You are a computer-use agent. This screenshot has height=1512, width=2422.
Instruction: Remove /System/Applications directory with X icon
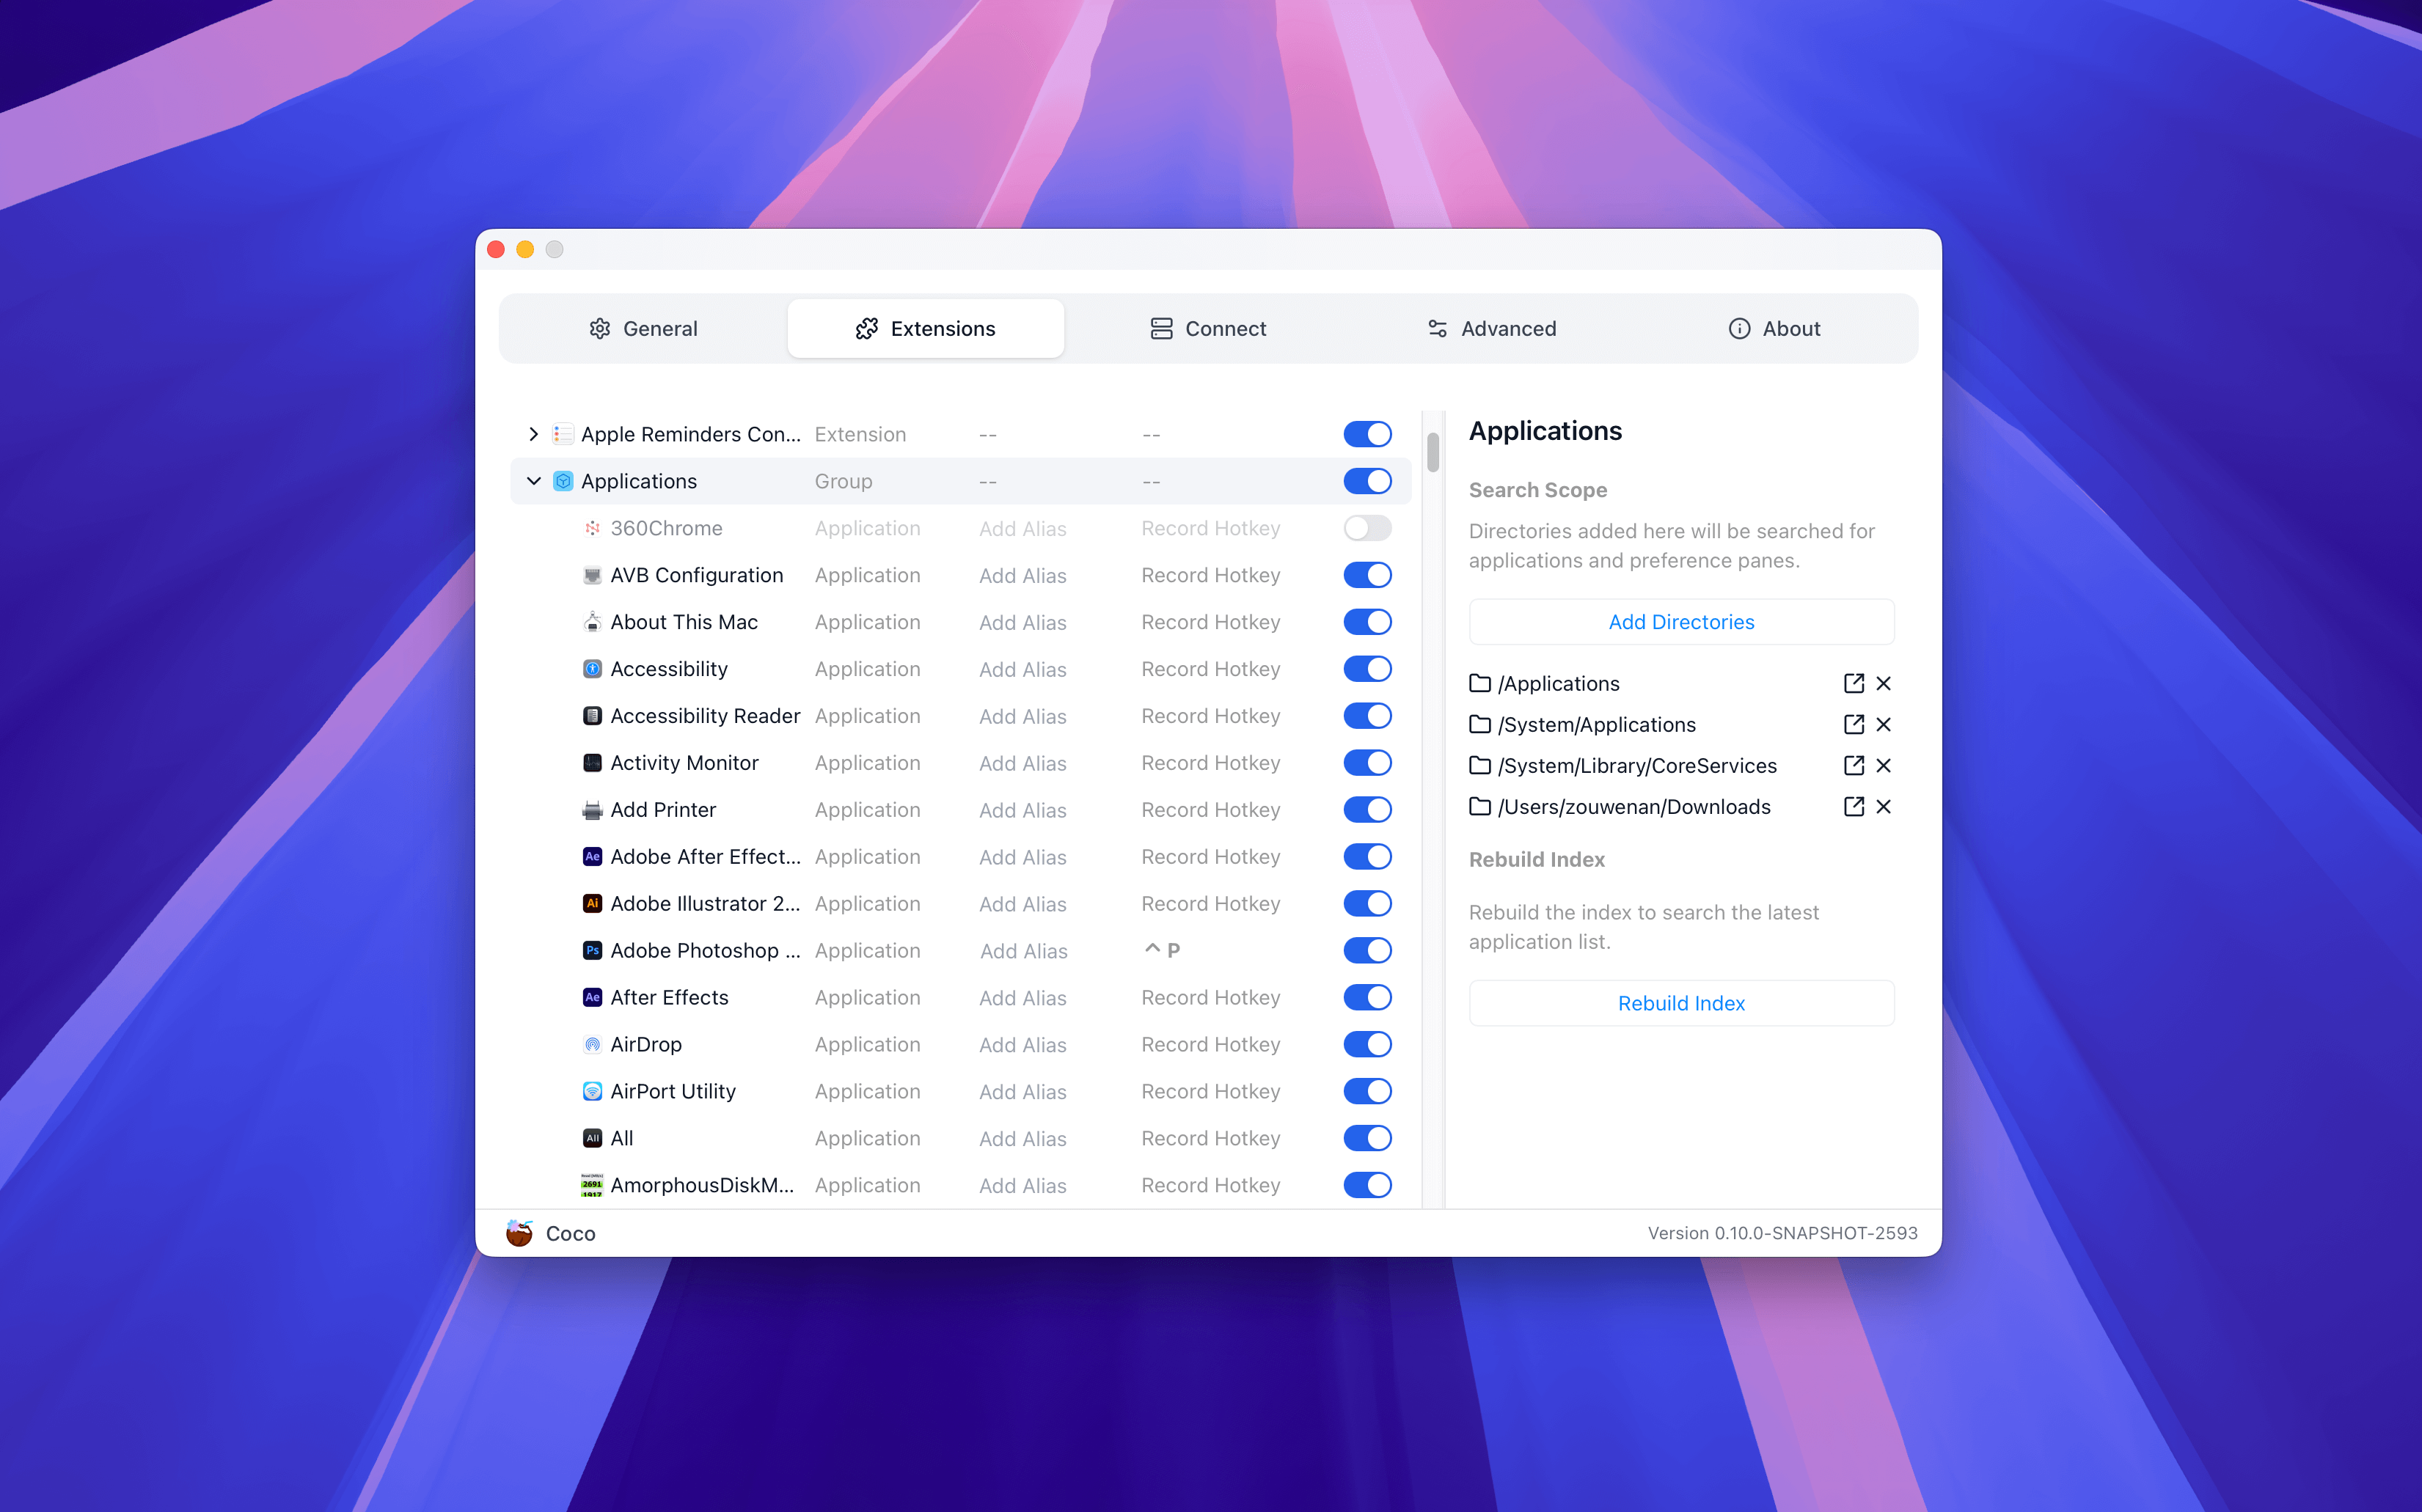pyautogui.click(x=1883, y=724)
